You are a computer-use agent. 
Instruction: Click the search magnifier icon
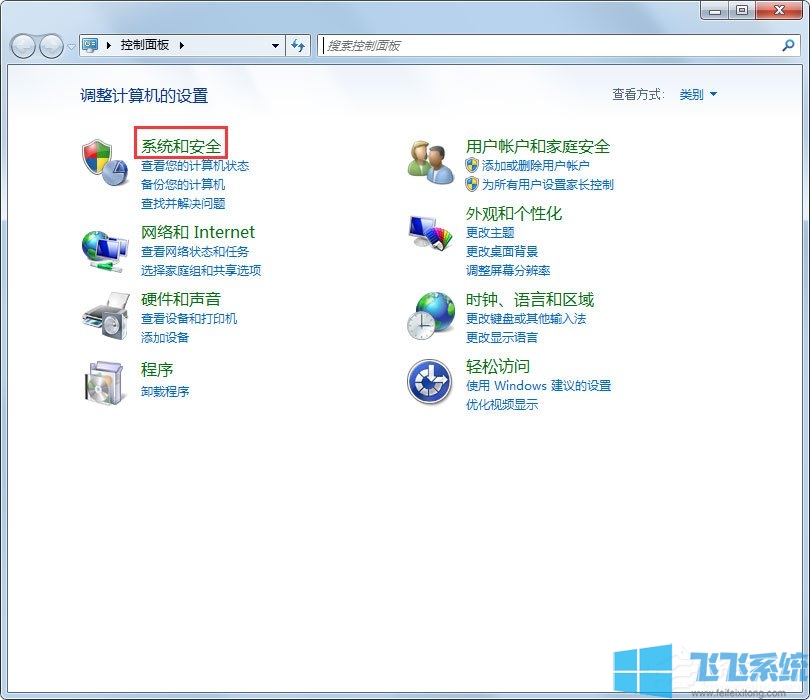point(788,45)
